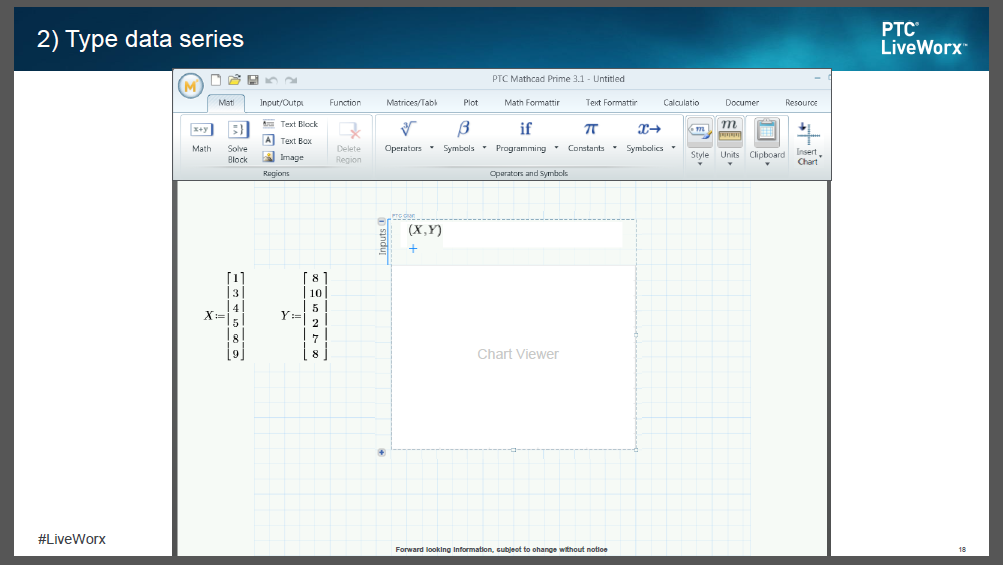Switch to the Input/Output ribbon tab
The image size is (1003, 565).
[281, 102]
